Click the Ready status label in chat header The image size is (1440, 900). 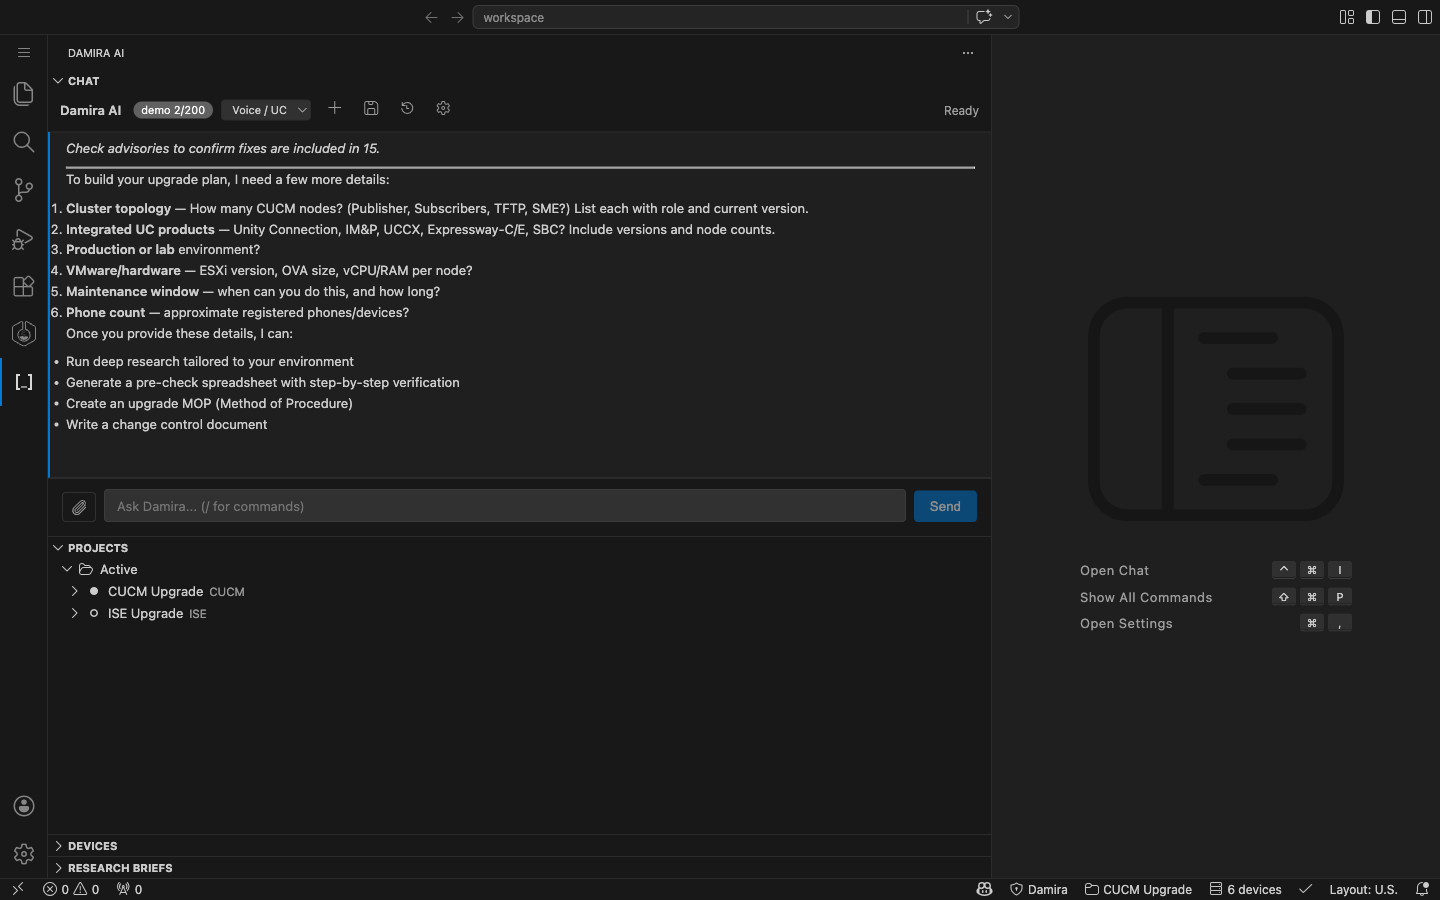[x=961, y=111]
